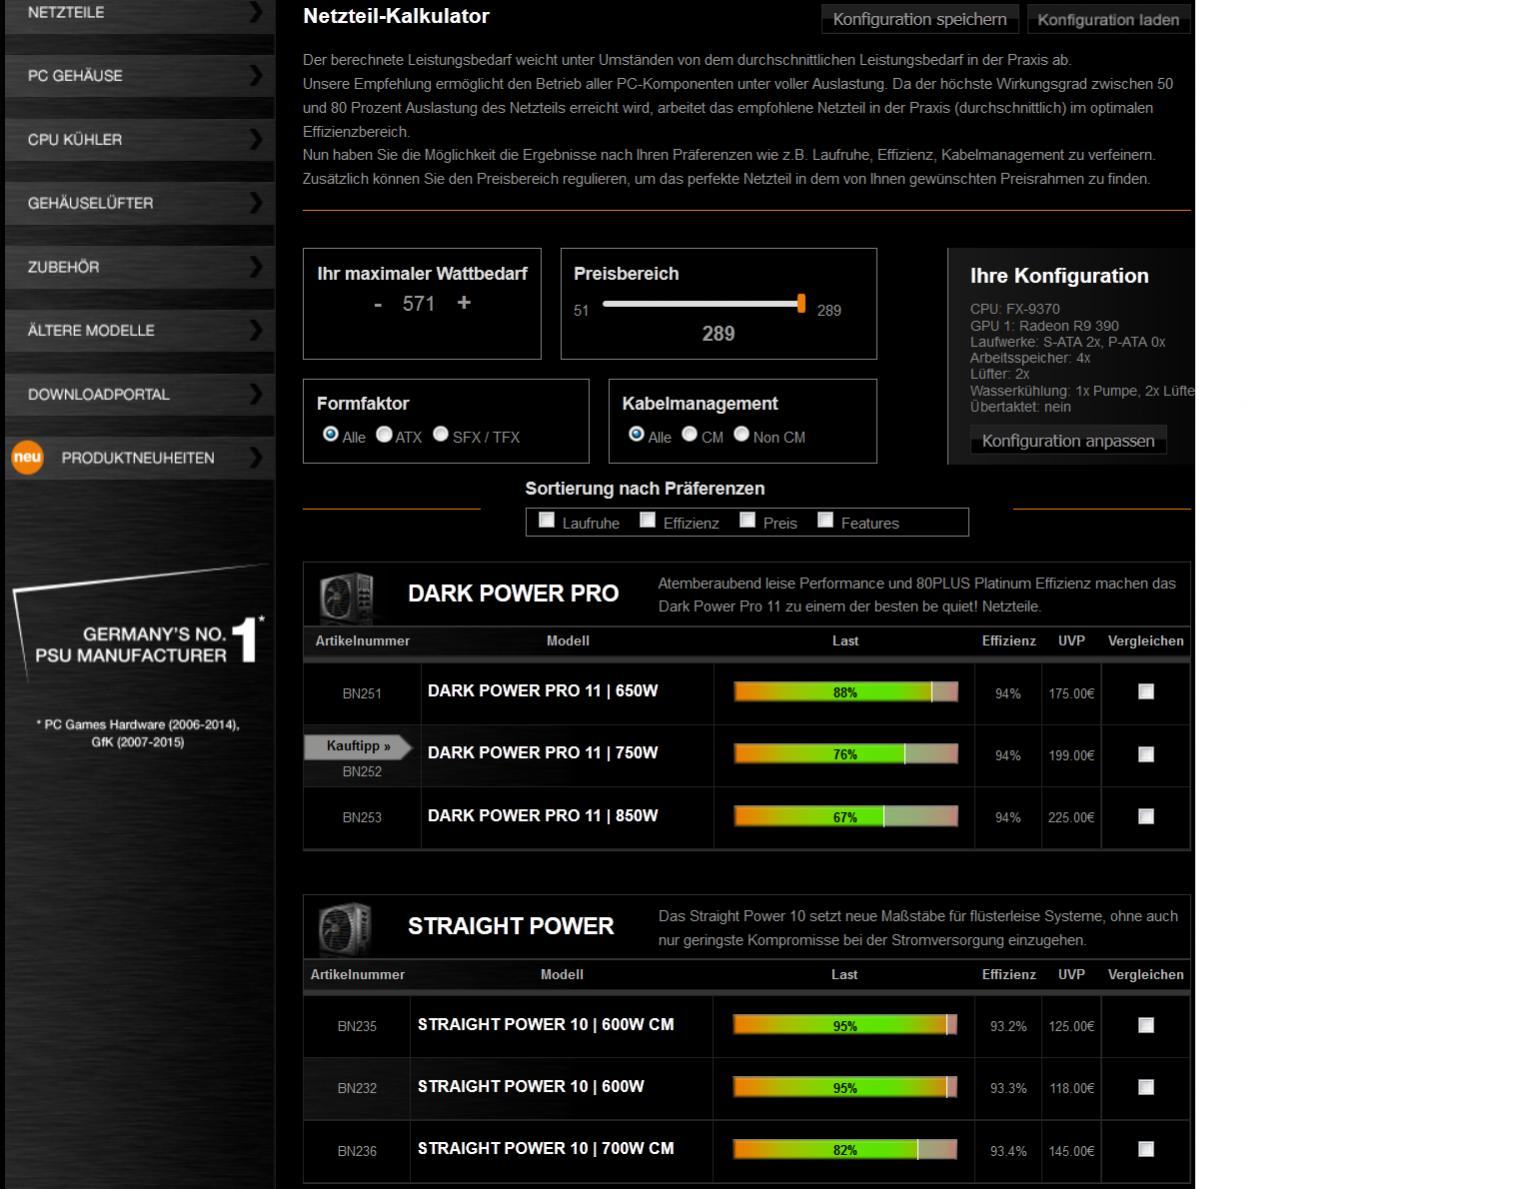This screenshot has height=1189, width=1535.
Task: Click the Preisbereich slider track
Action: tap(703, 304)
